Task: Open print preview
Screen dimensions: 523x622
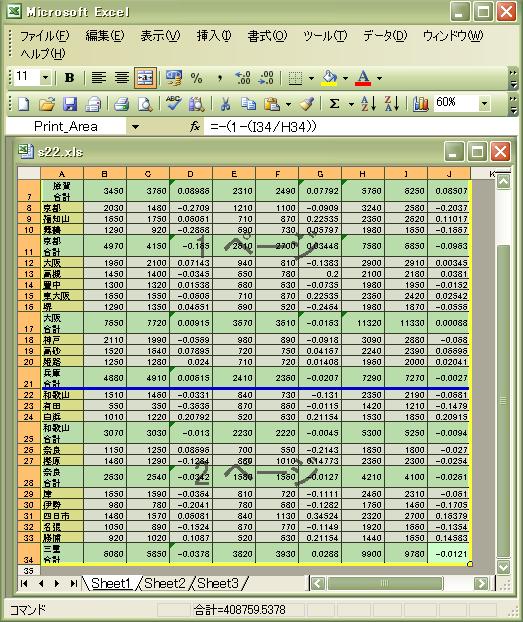Action: coord(145,104)
